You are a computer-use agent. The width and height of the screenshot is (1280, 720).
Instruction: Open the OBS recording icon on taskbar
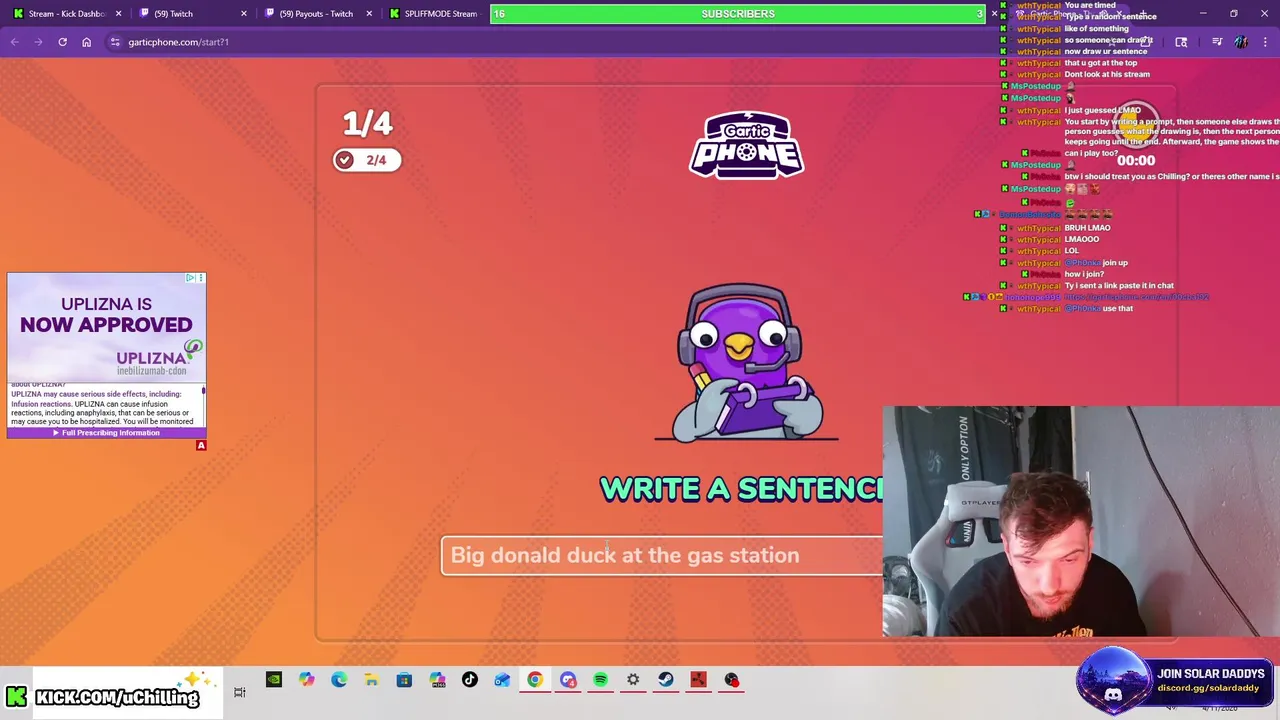[x=731, y=680]
